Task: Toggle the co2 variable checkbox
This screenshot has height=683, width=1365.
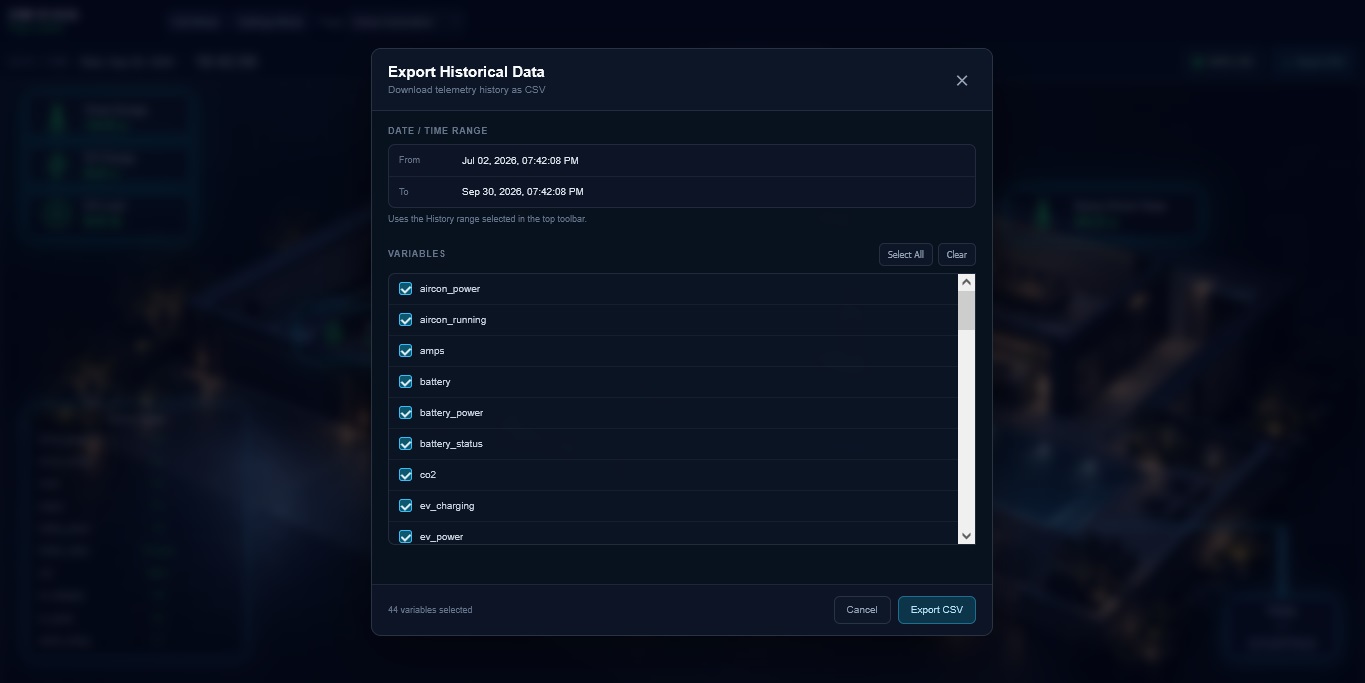Action: (406, 475)
